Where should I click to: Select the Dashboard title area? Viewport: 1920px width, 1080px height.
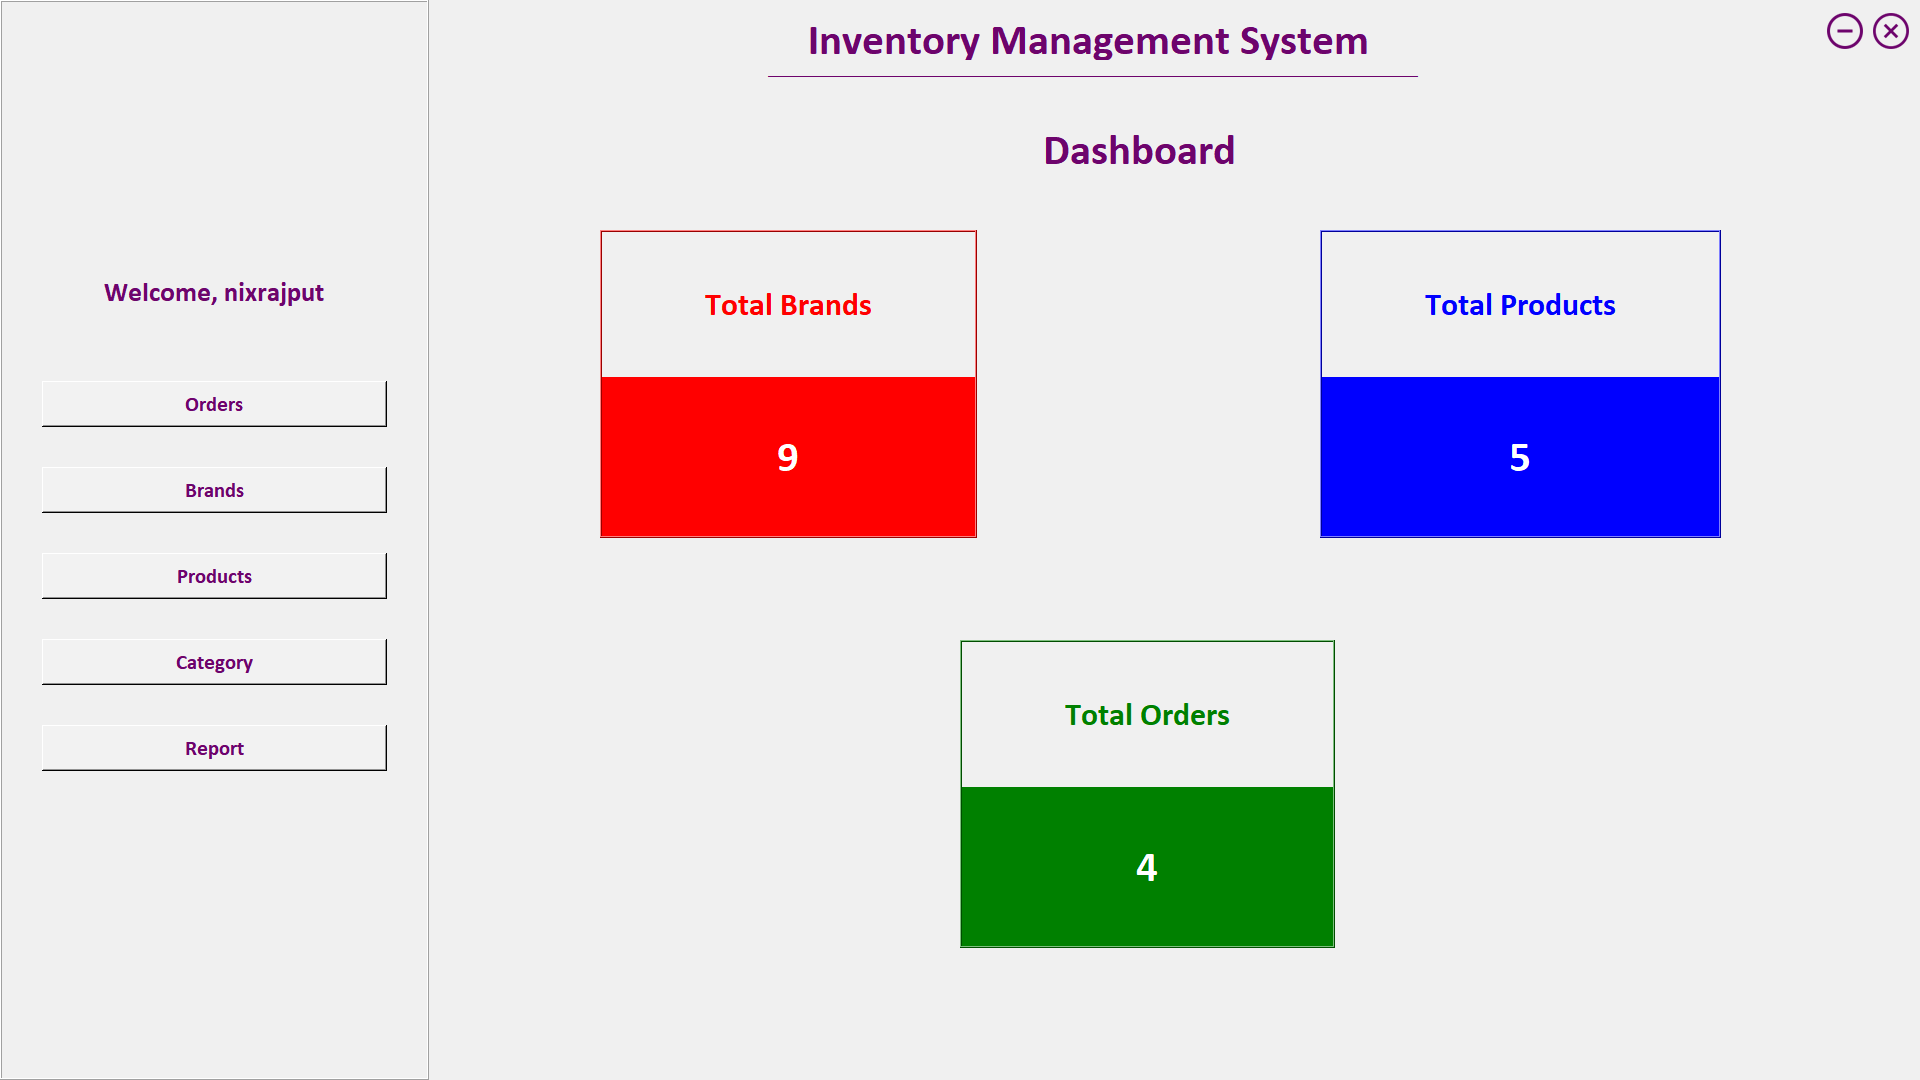point(1138,149)
